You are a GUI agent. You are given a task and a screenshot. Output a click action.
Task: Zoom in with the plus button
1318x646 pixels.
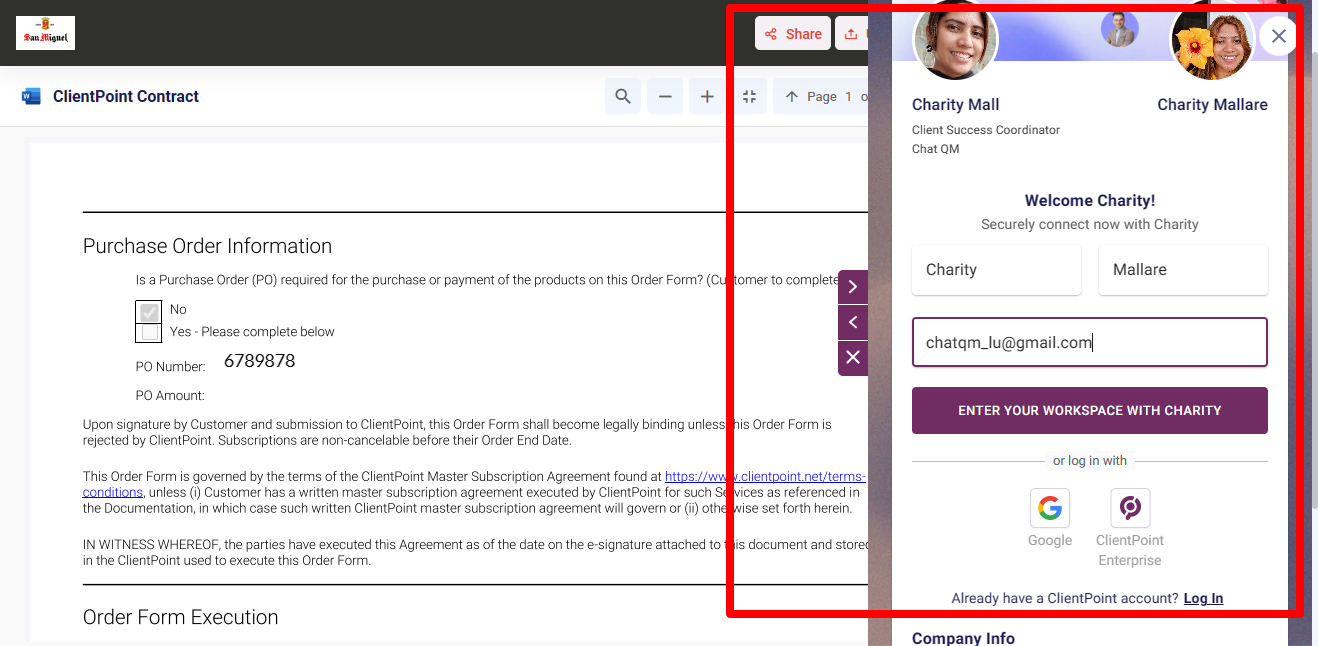707,97
